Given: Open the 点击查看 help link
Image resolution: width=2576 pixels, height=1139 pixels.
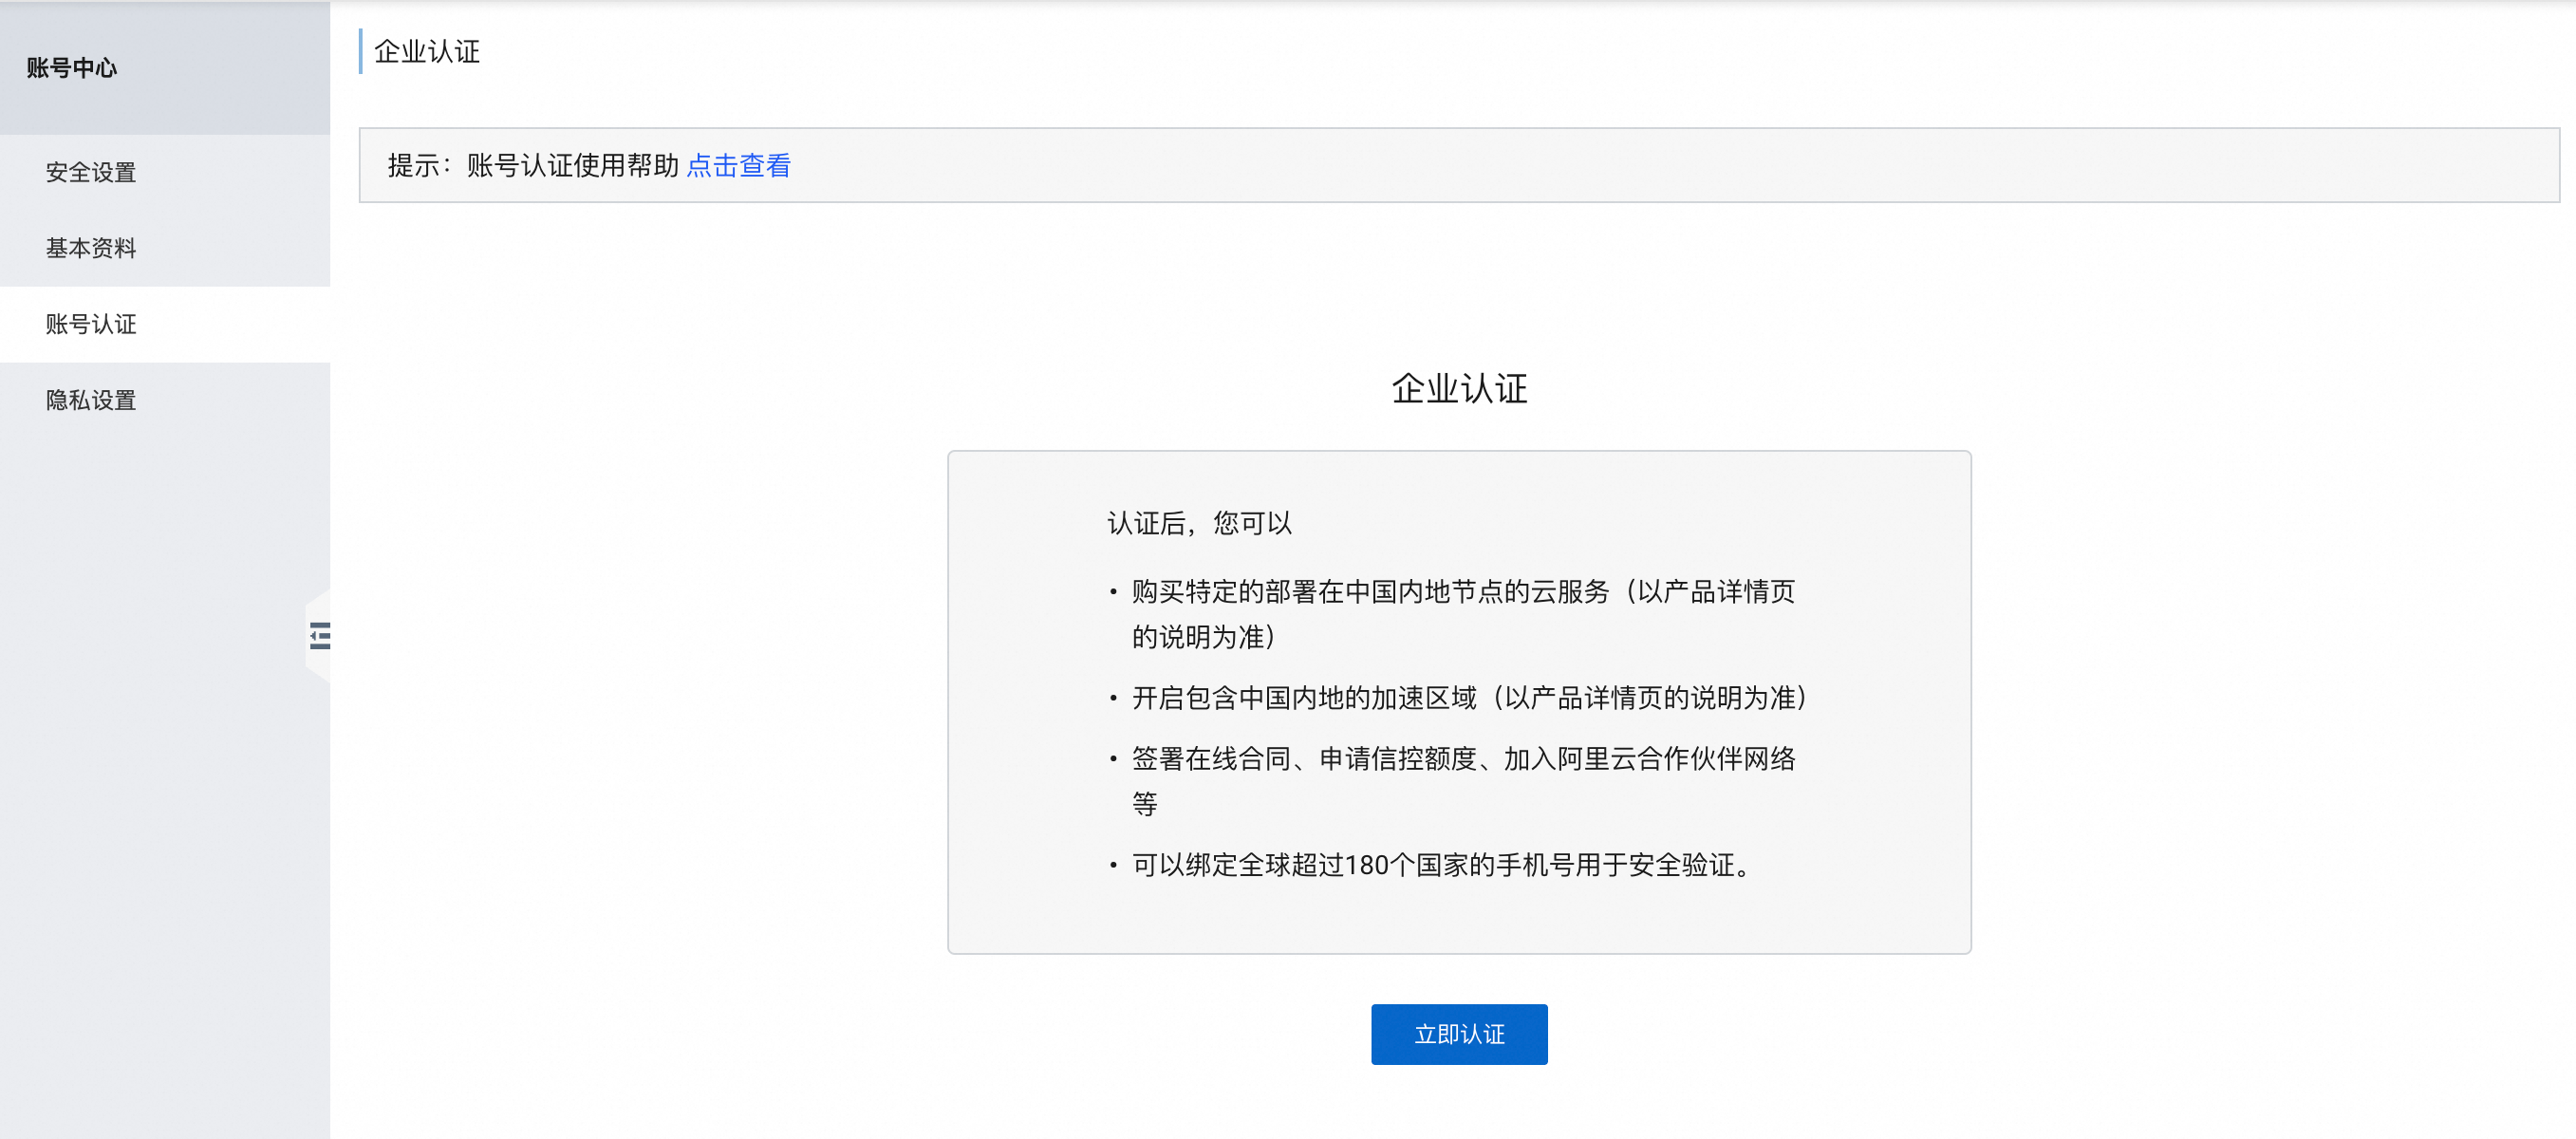Looking at the screenshot, I should click(738, 165).
